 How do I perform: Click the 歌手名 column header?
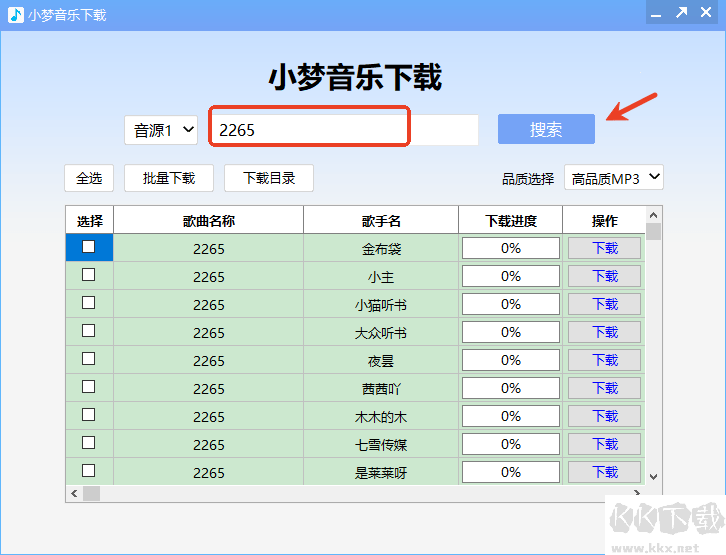click(x=381, y=220)
